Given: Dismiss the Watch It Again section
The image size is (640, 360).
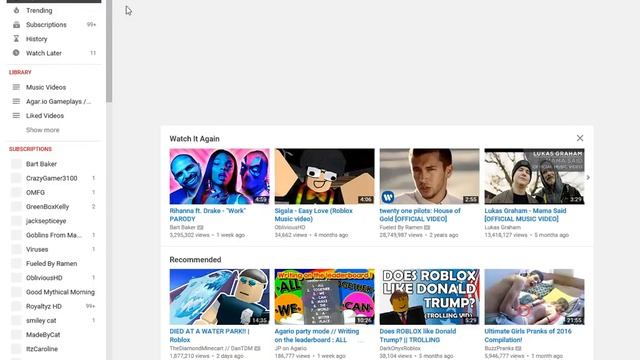Looking at the screenshot, I should 580,138.
